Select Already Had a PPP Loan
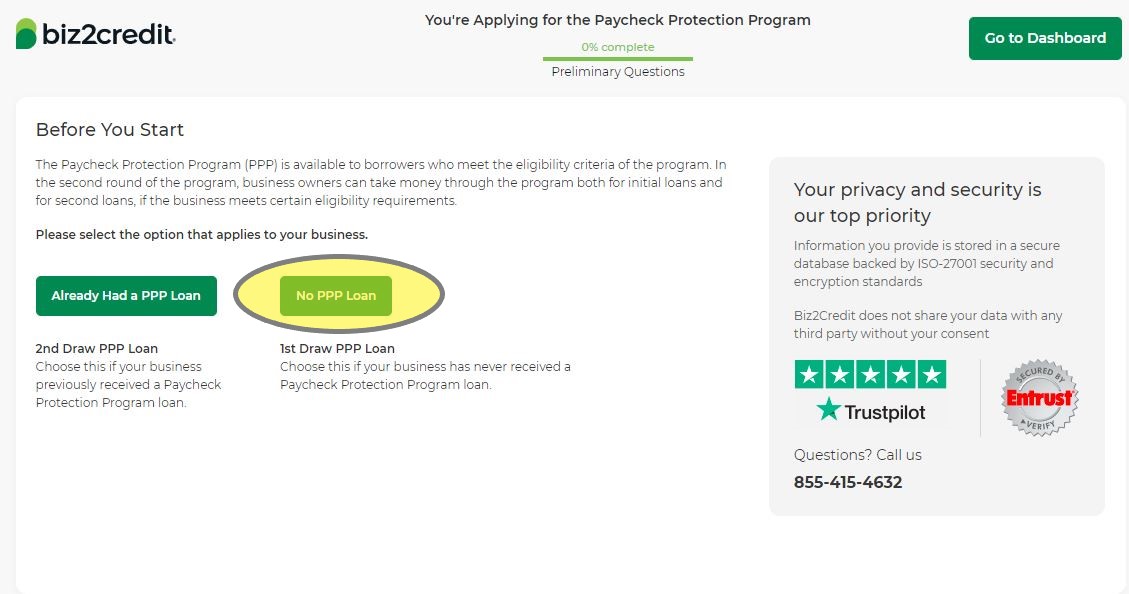Screen dimensions: 1129x594 (126, 296)
